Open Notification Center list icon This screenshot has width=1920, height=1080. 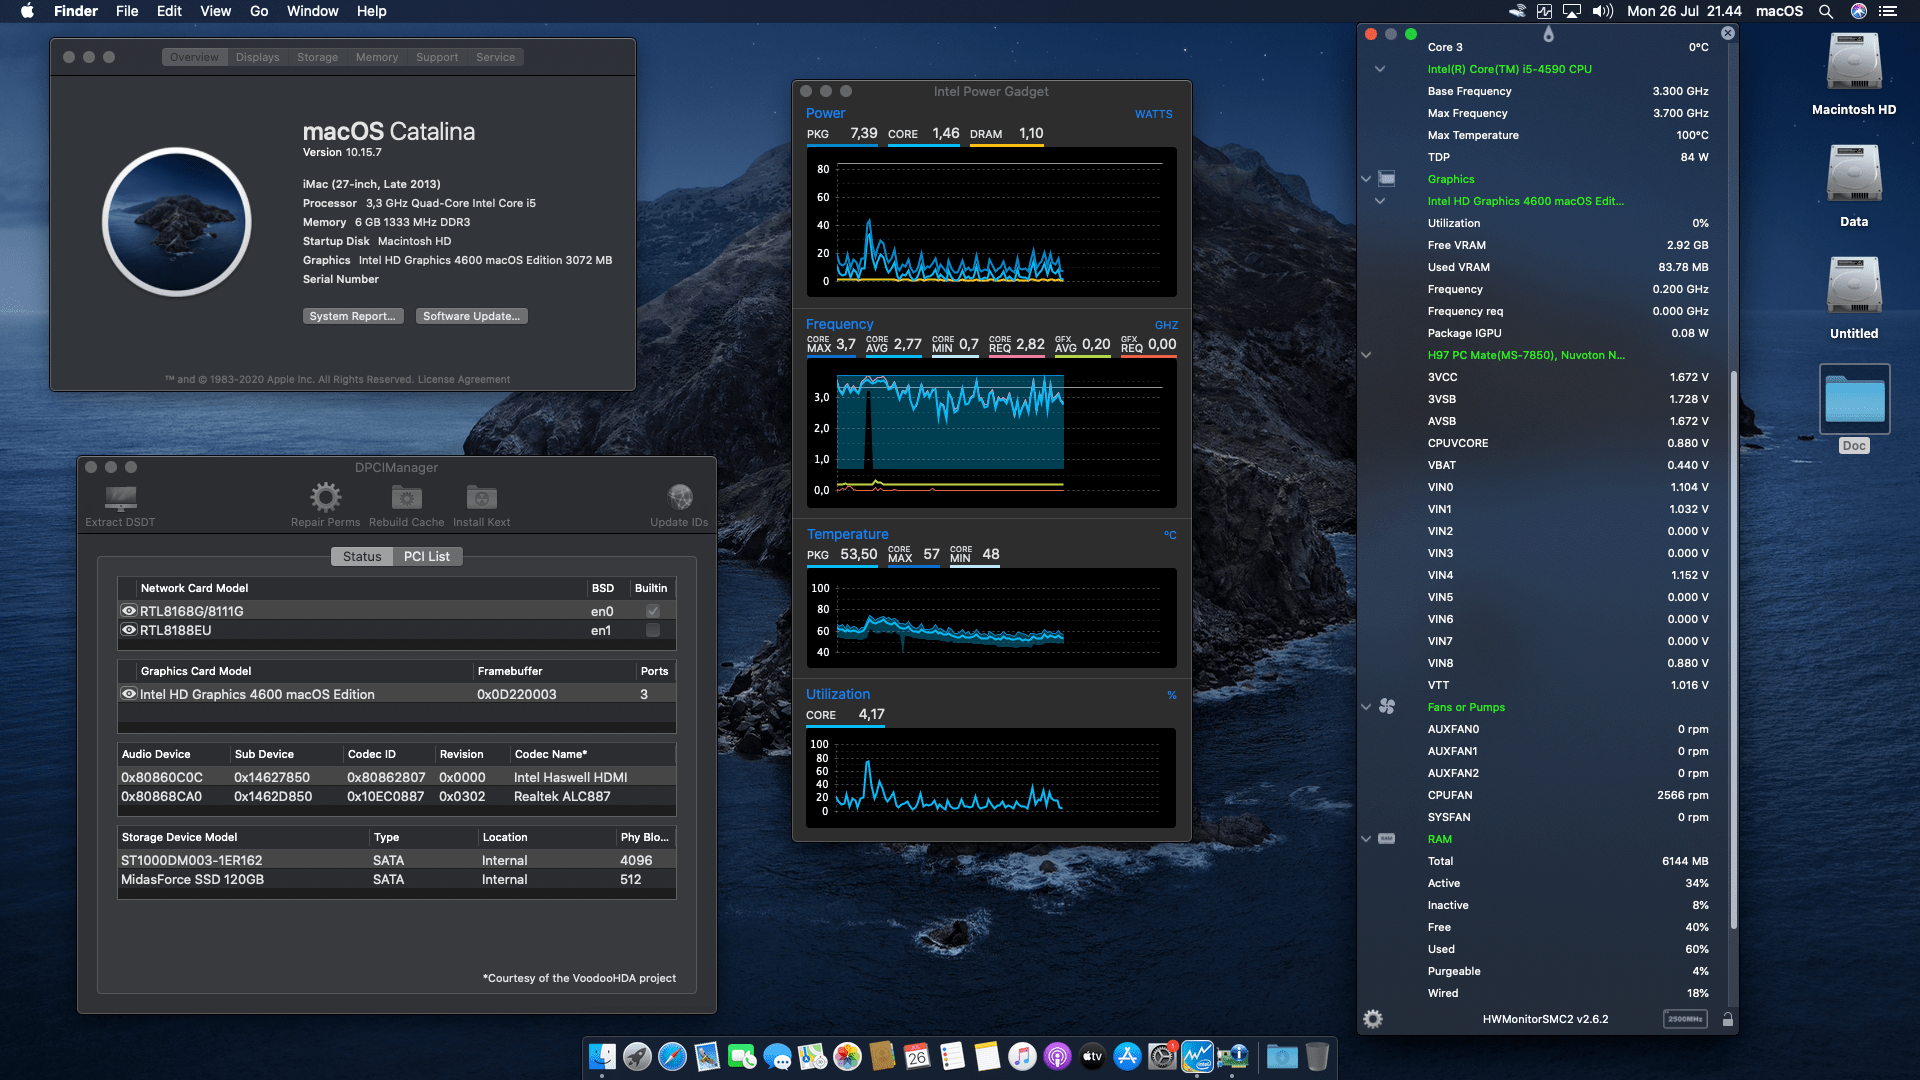coord(1888,11)
